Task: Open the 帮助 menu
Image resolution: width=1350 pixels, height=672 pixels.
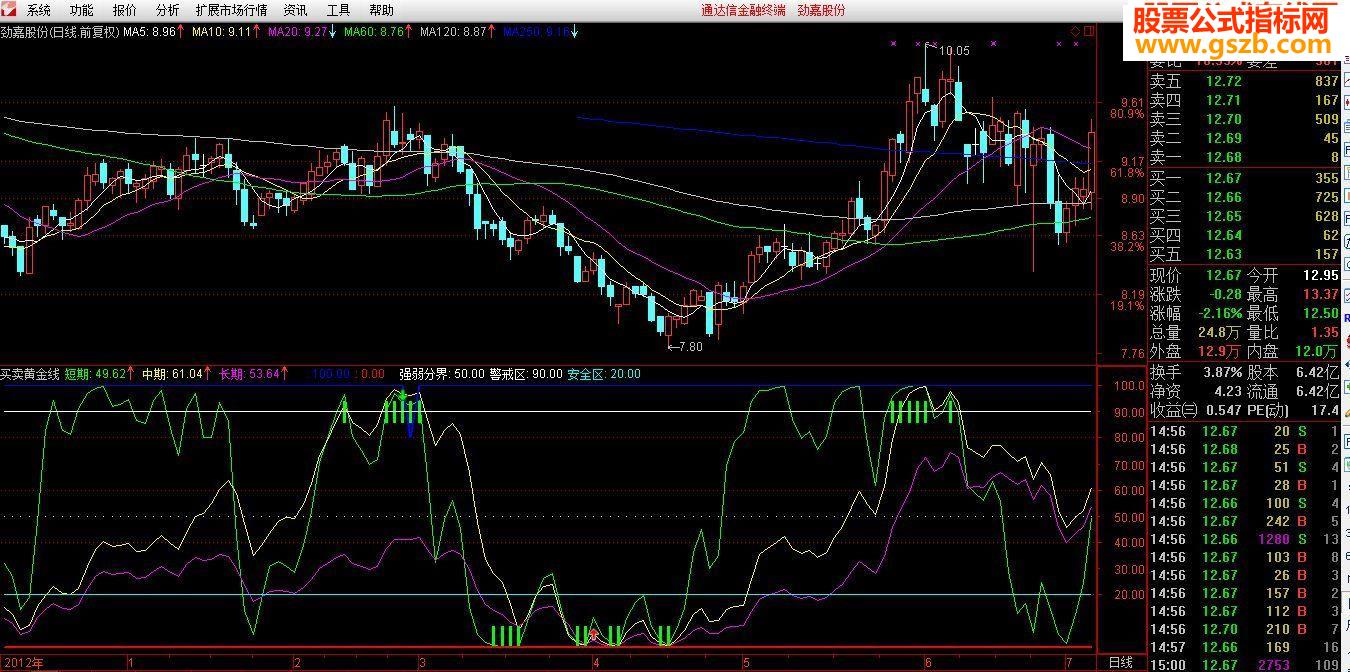Action: (381, 10)
